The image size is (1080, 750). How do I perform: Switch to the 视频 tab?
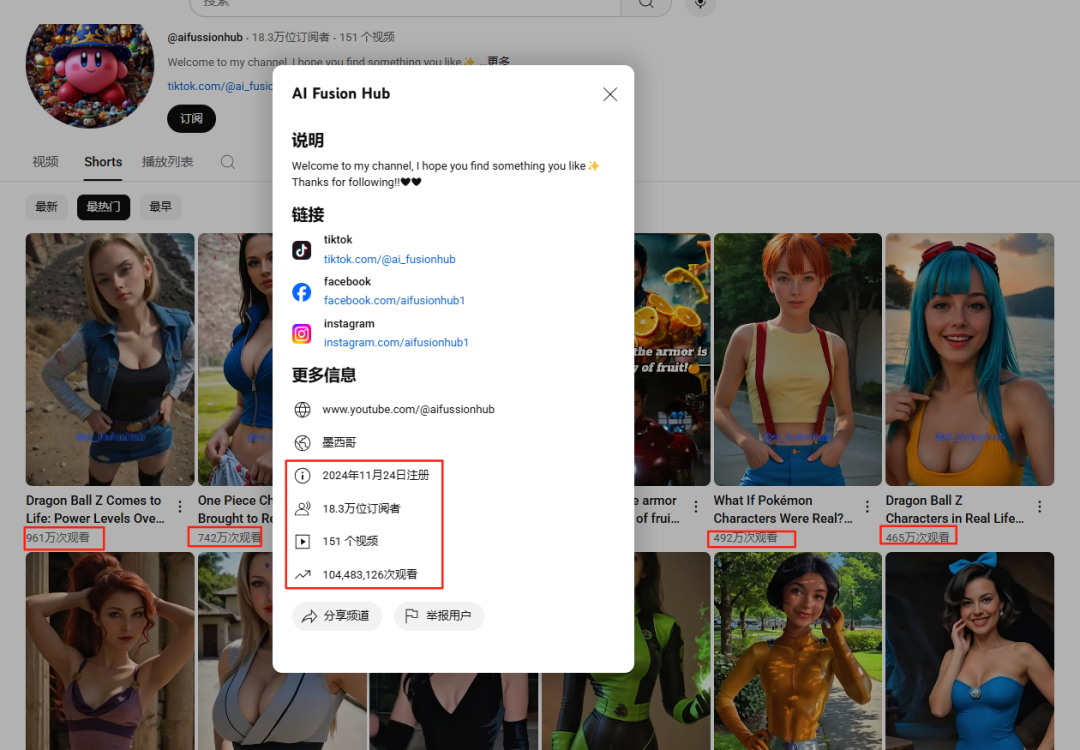(45, 162)
